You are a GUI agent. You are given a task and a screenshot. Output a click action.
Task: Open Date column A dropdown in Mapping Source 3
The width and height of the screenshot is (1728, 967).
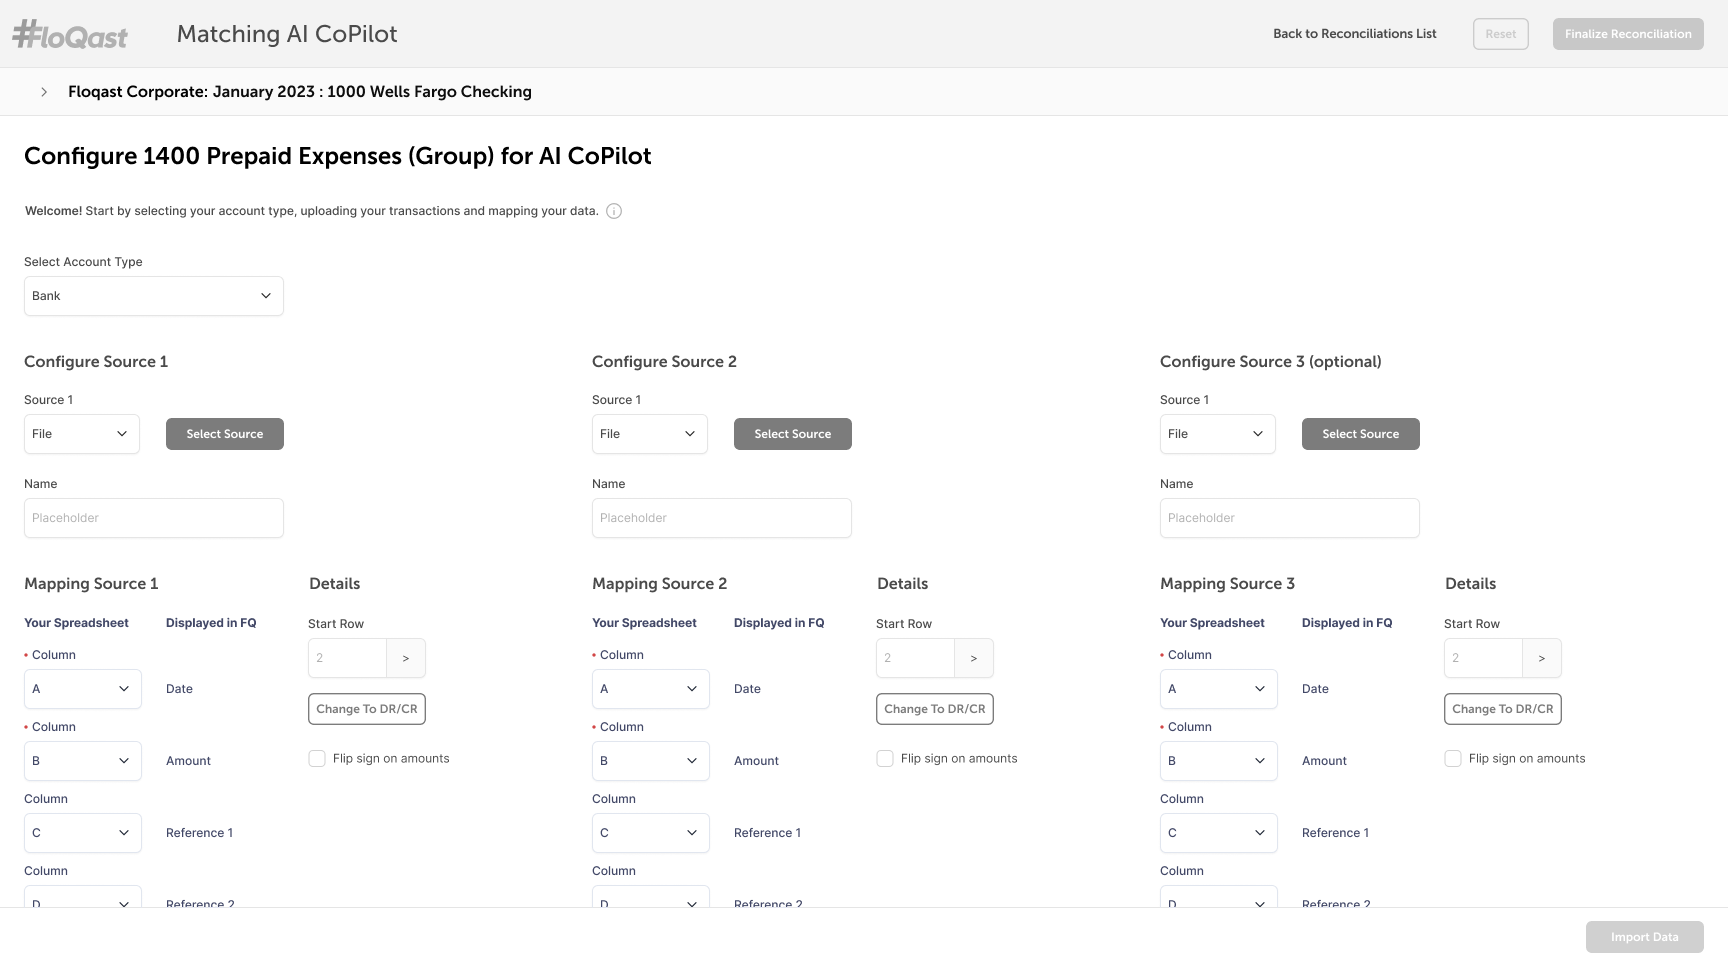click(x=1219, y=689)
